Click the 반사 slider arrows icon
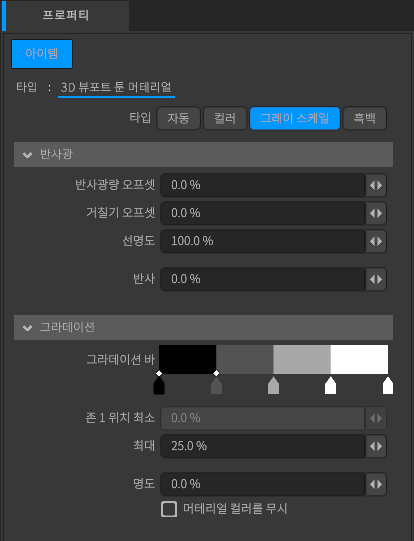 [376, 279]
